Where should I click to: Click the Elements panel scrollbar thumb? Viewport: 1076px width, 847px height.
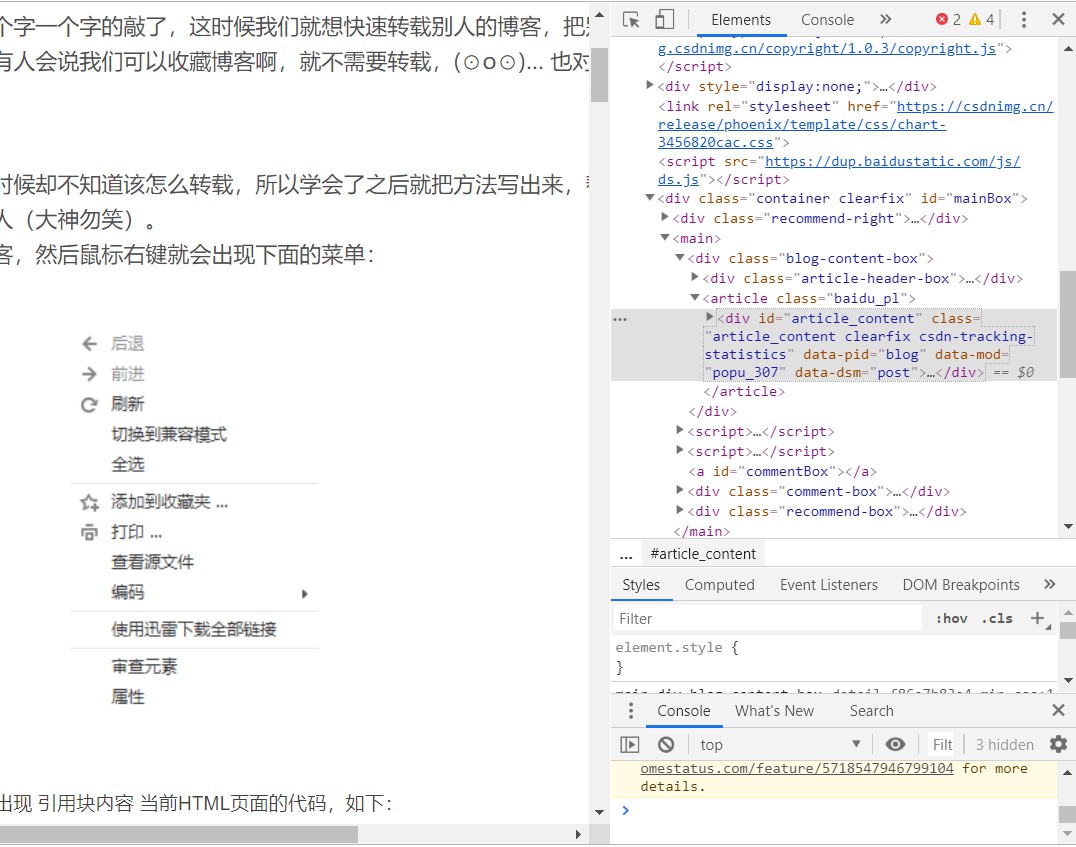pyautogui.click(x=1067, y=324)
